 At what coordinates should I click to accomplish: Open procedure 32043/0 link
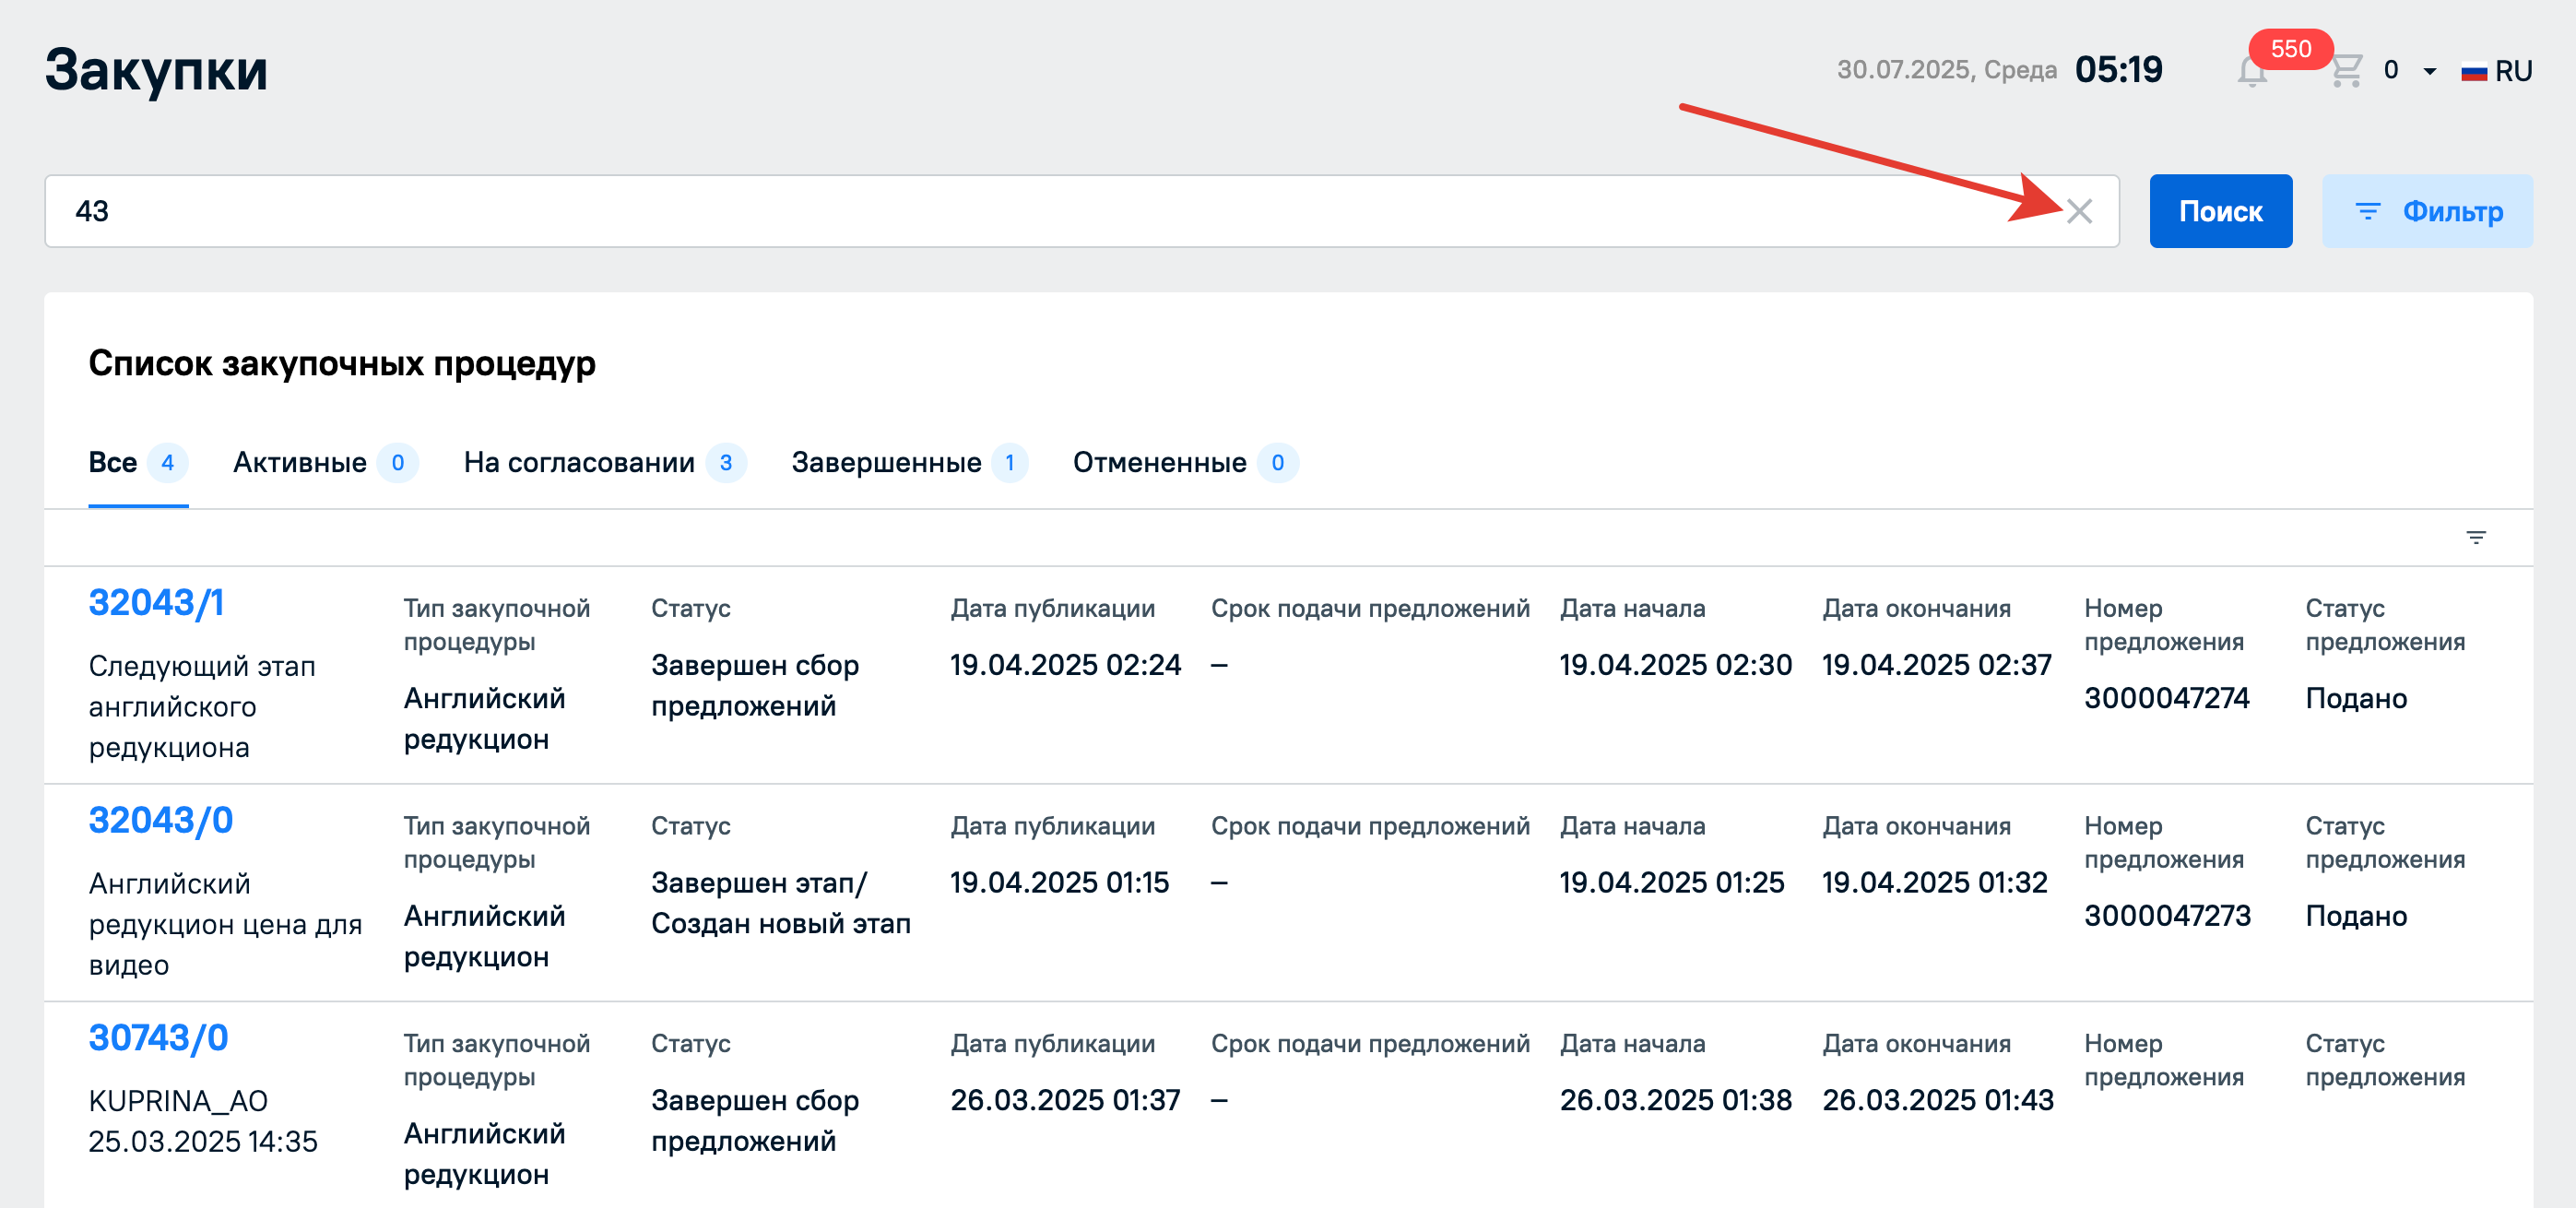[x=160, y=821]
